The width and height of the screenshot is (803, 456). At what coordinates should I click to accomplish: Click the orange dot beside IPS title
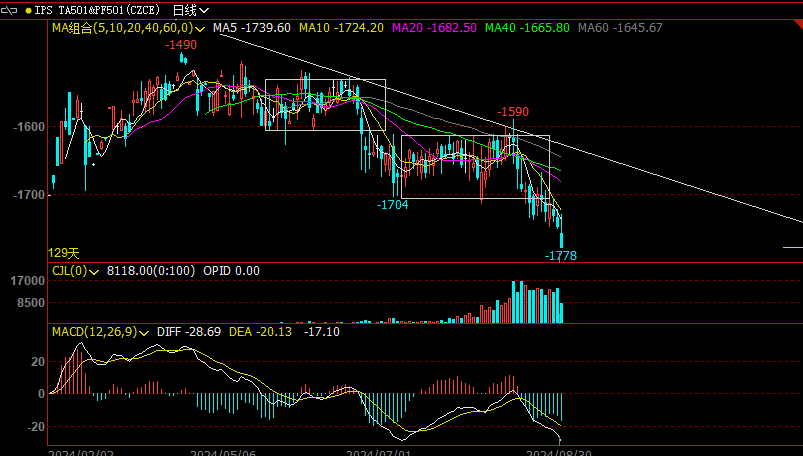(27, 10)
